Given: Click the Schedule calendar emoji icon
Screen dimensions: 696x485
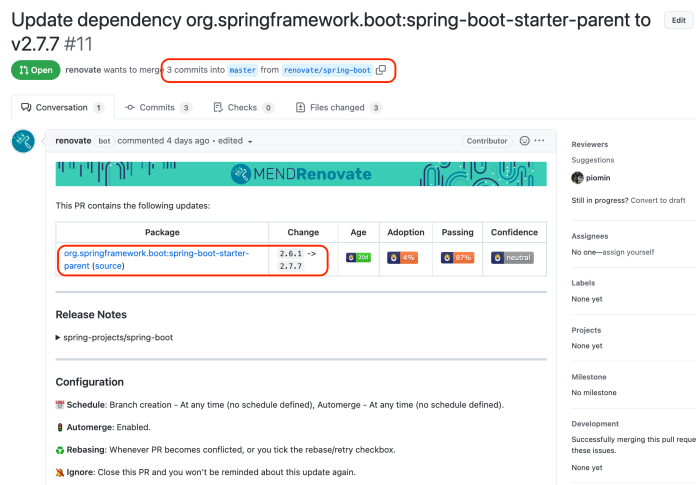Looking at the screenshot, I should tap(60, 405).
